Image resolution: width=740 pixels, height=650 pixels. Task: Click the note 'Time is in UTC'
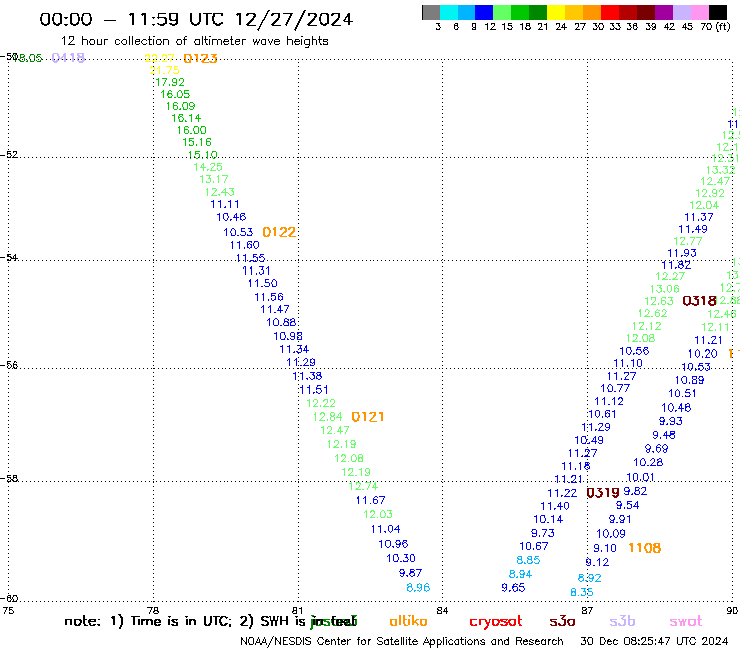(181, 621)
